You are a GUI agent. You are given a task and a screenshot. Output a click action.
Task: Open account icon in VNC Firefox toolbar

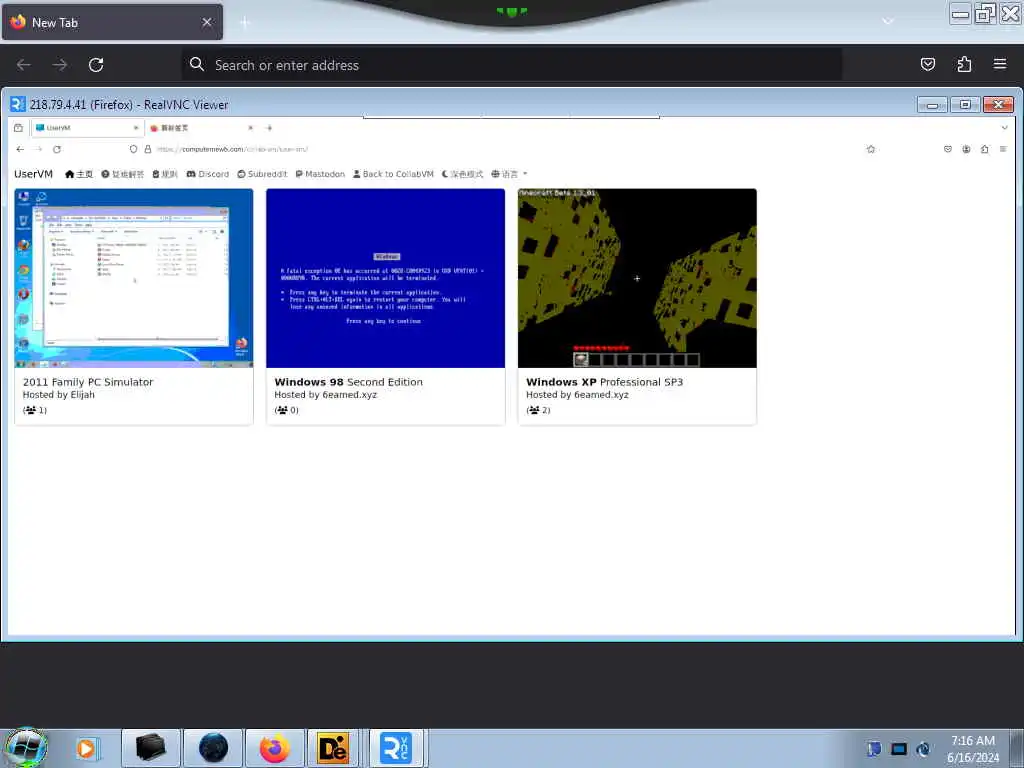tap(966, 149)
